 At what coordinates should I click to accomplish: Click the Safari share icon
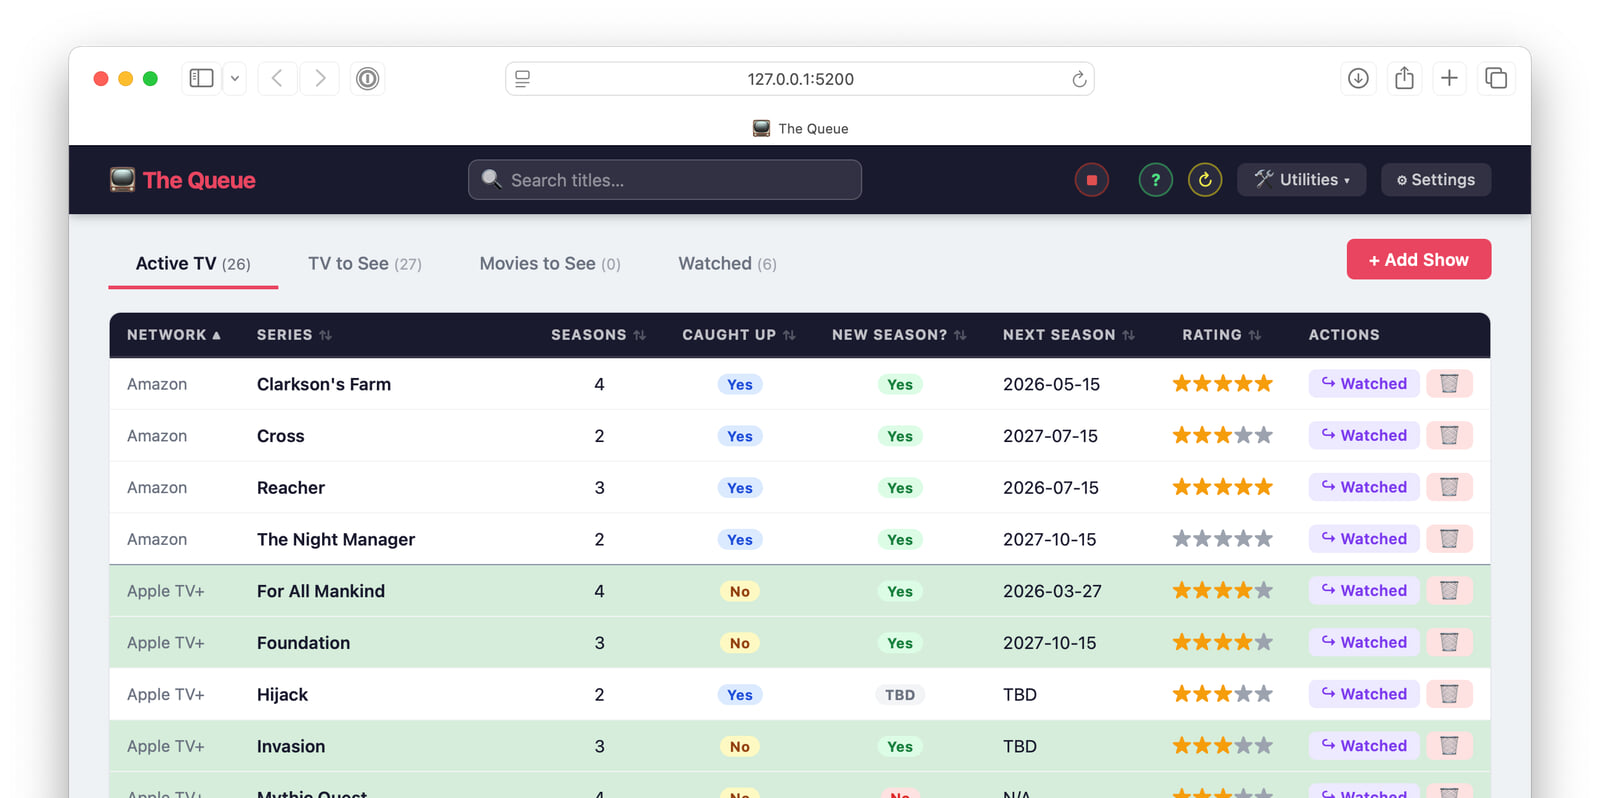(1404, 78)
